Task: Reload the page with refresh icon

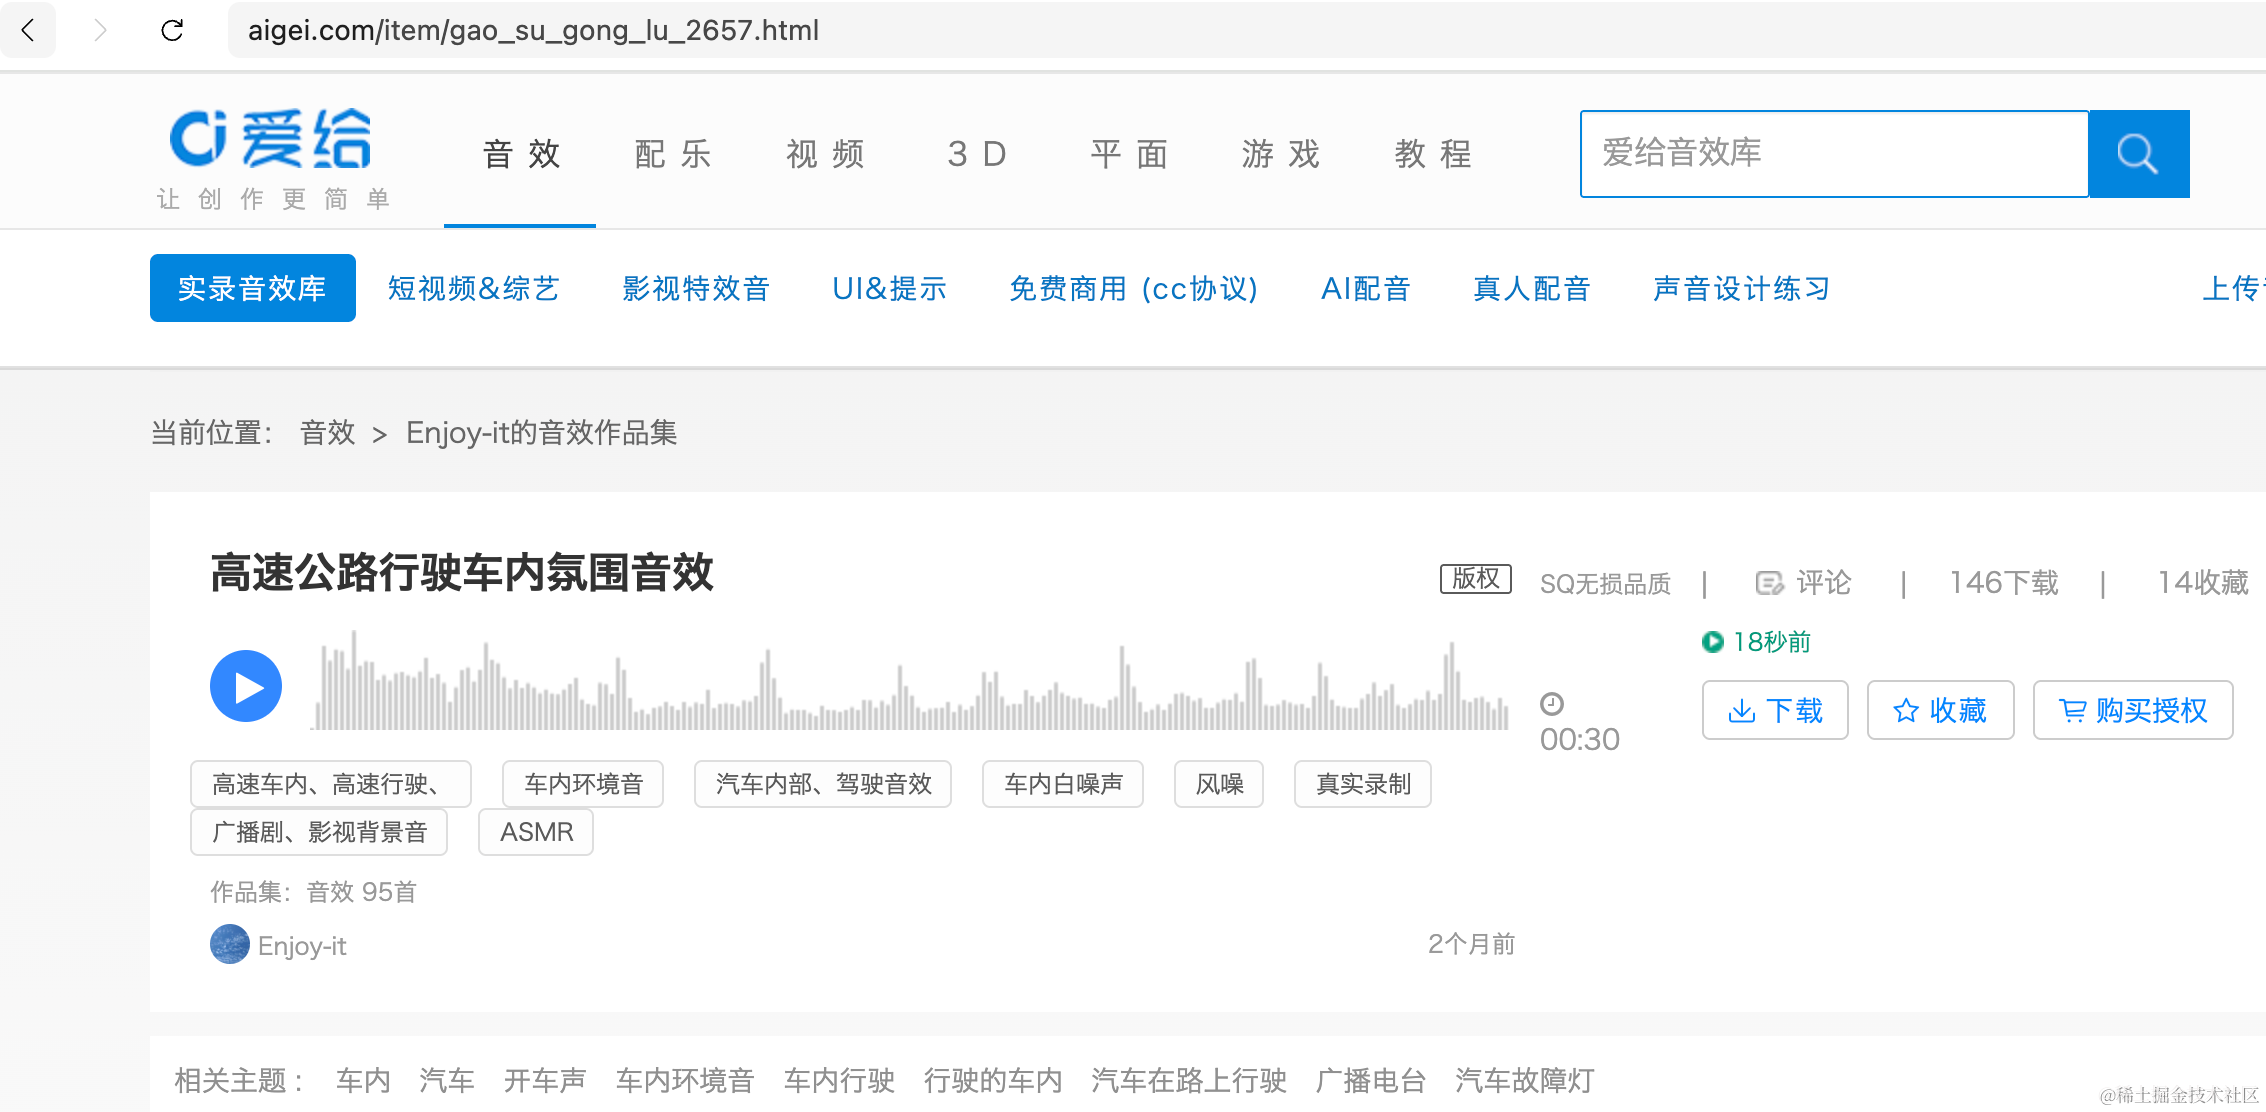Action: tap(172, 30)
